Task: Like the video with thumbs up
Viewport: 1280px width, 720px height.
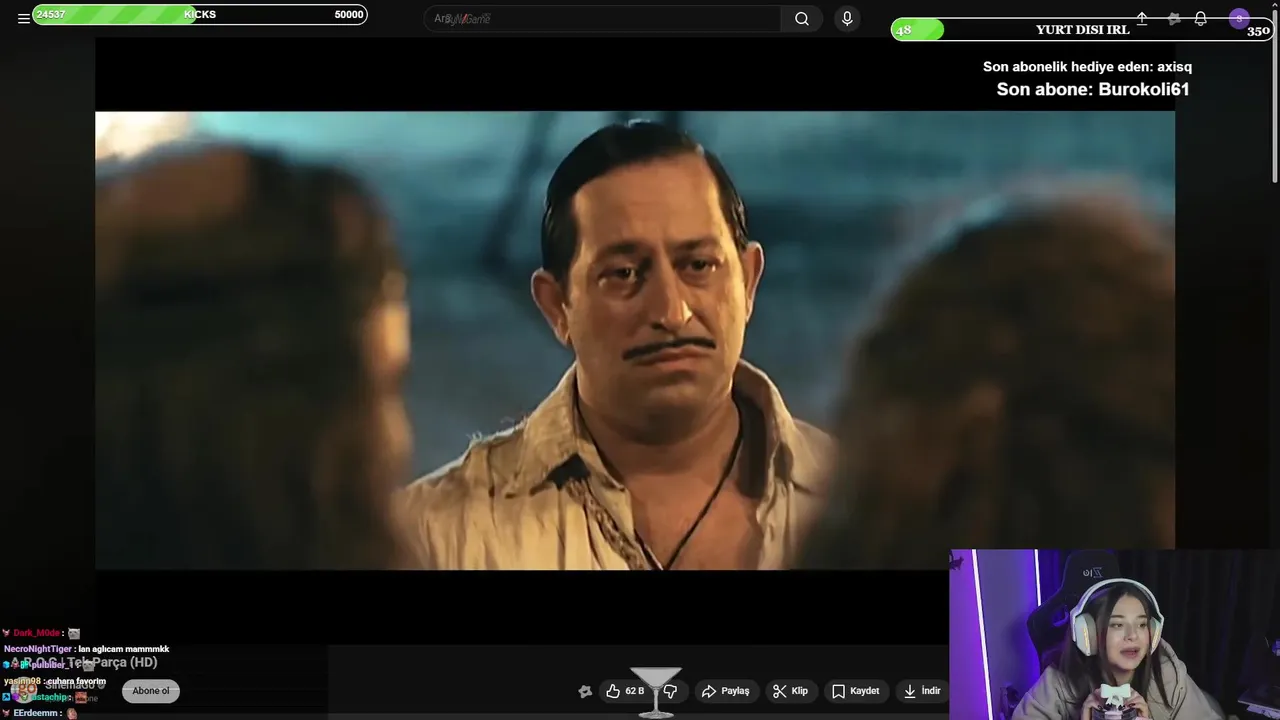Action: [x=625, y=691]
